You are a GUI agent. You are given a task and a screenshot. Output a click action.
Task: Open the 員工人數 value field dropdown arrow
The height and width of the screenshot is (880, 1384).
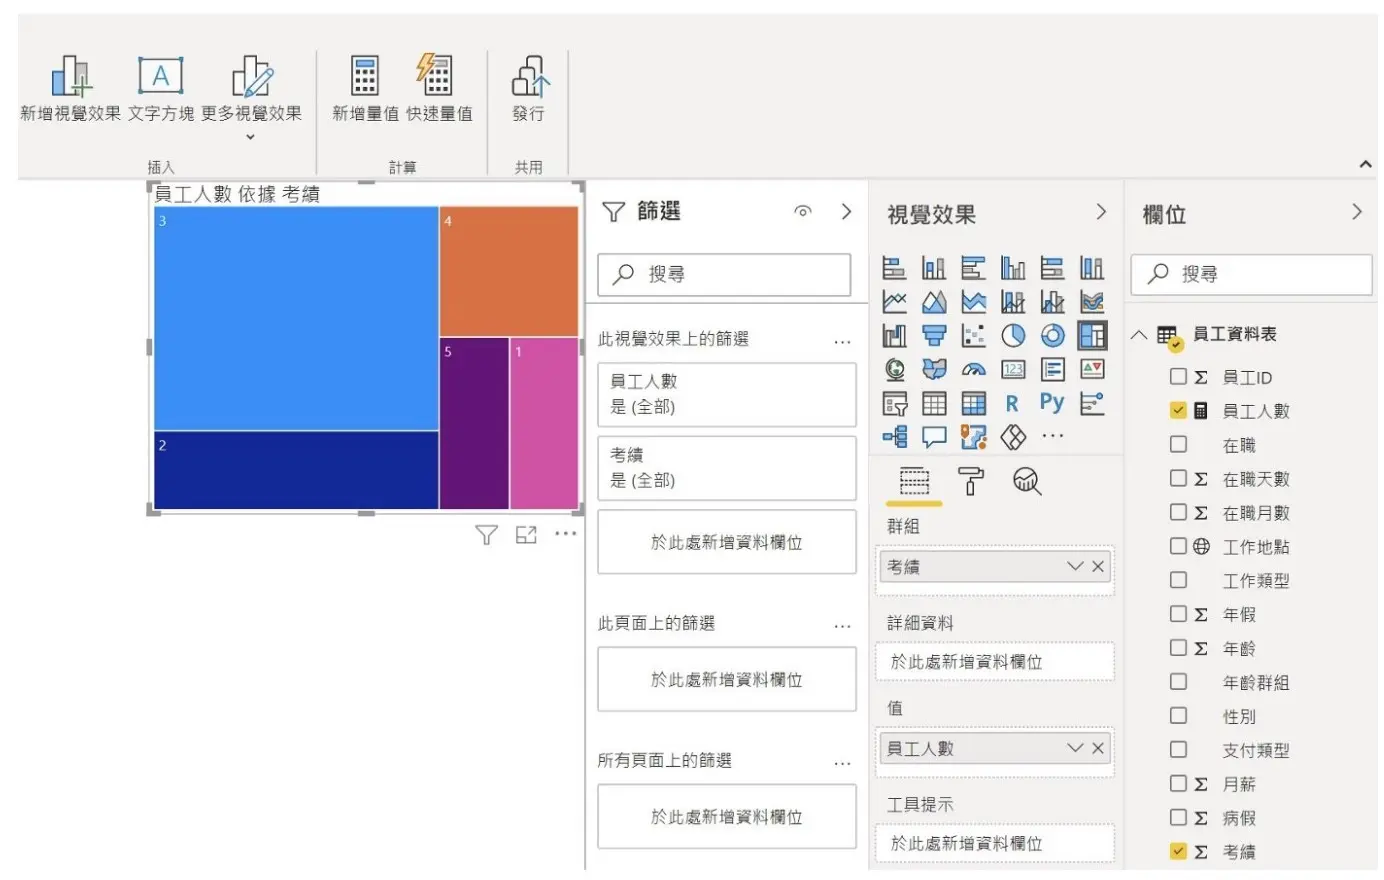coord(1075,748)
